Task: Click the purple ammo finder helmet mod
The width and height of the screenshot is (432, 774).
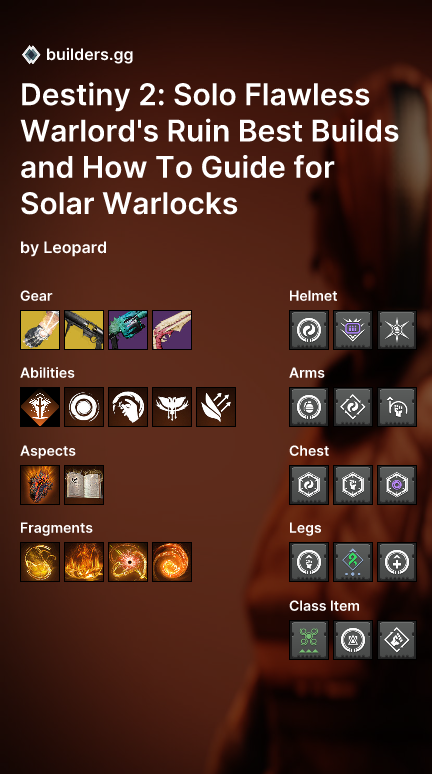Action: (353, 330)
